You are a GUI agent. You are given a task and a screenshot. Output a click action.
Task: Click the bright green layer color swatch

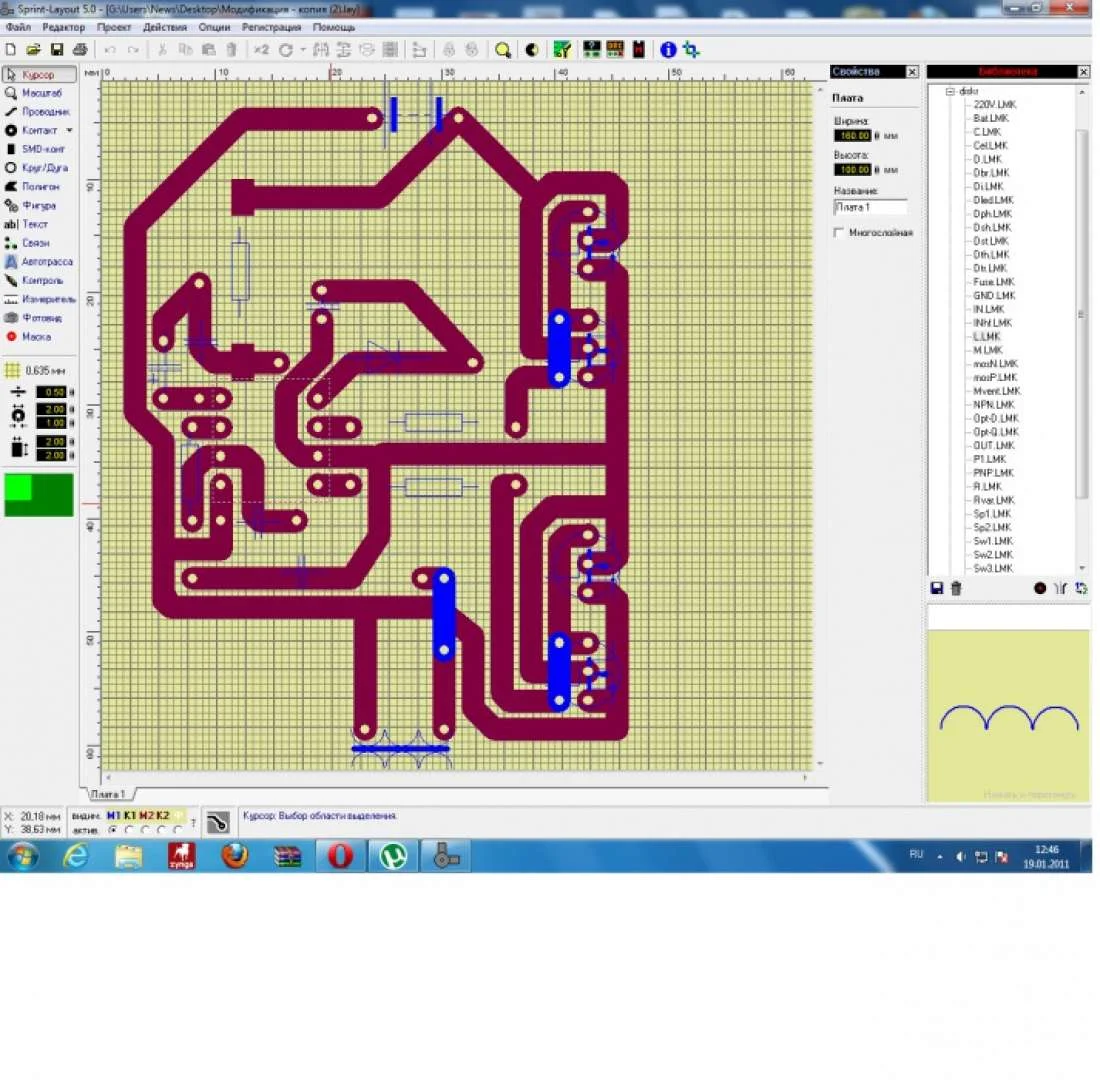[x=19, y=487]
